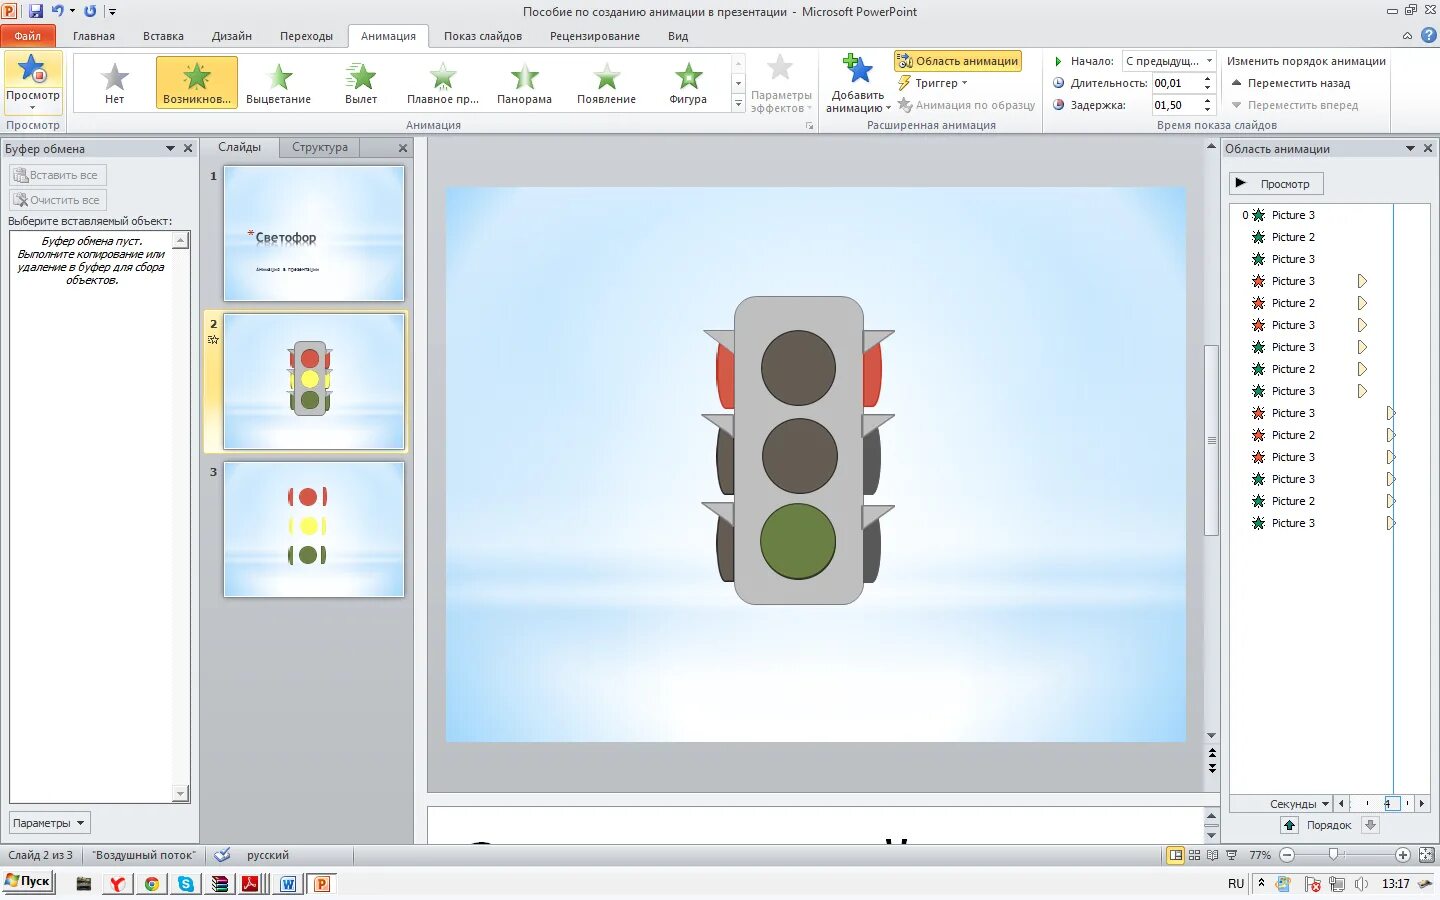Open Добавить анимацию gallery
This screenshot has width=1440, height=900.
(858, 84)
